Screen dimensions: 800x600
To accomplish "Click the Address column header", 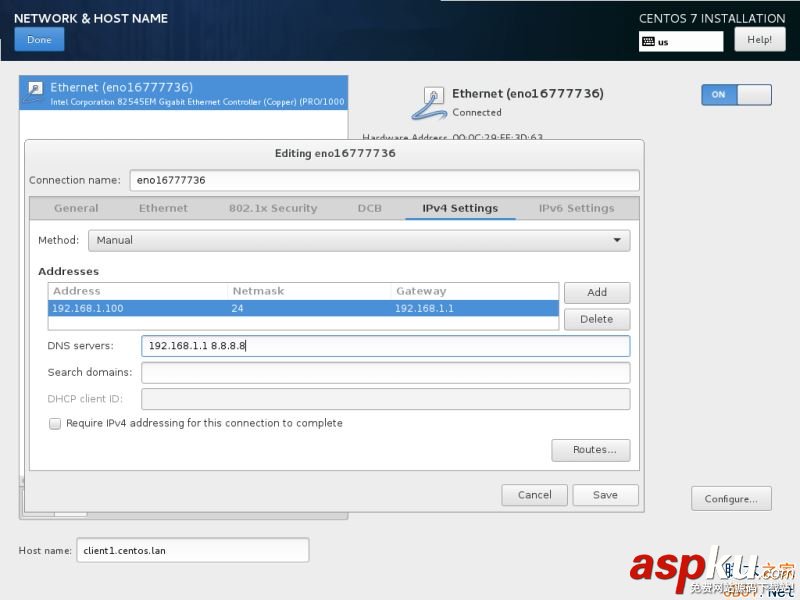I will click(138, 291).
